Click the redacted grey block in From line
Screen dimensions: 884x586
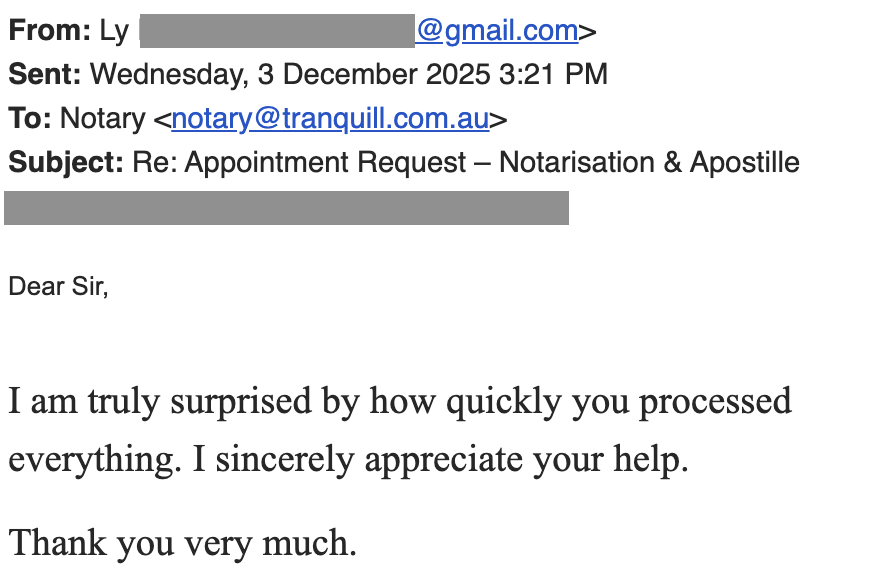tap(277, 31)
